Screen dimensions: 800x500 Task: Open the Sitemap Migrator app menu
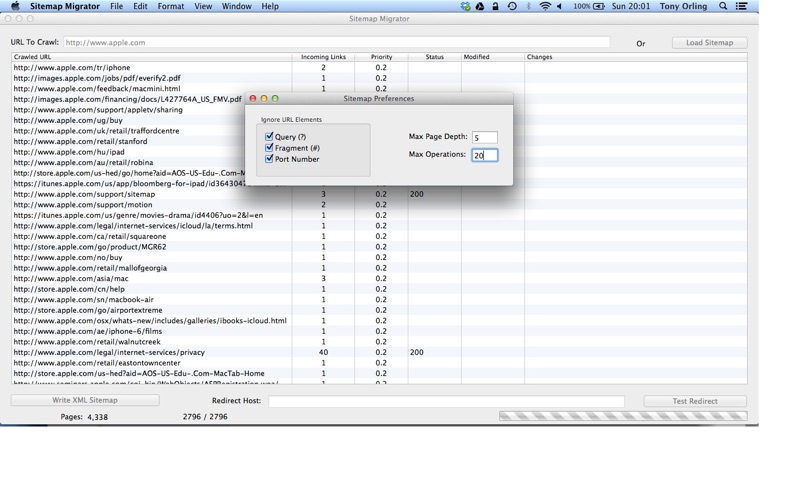[65, 6]
